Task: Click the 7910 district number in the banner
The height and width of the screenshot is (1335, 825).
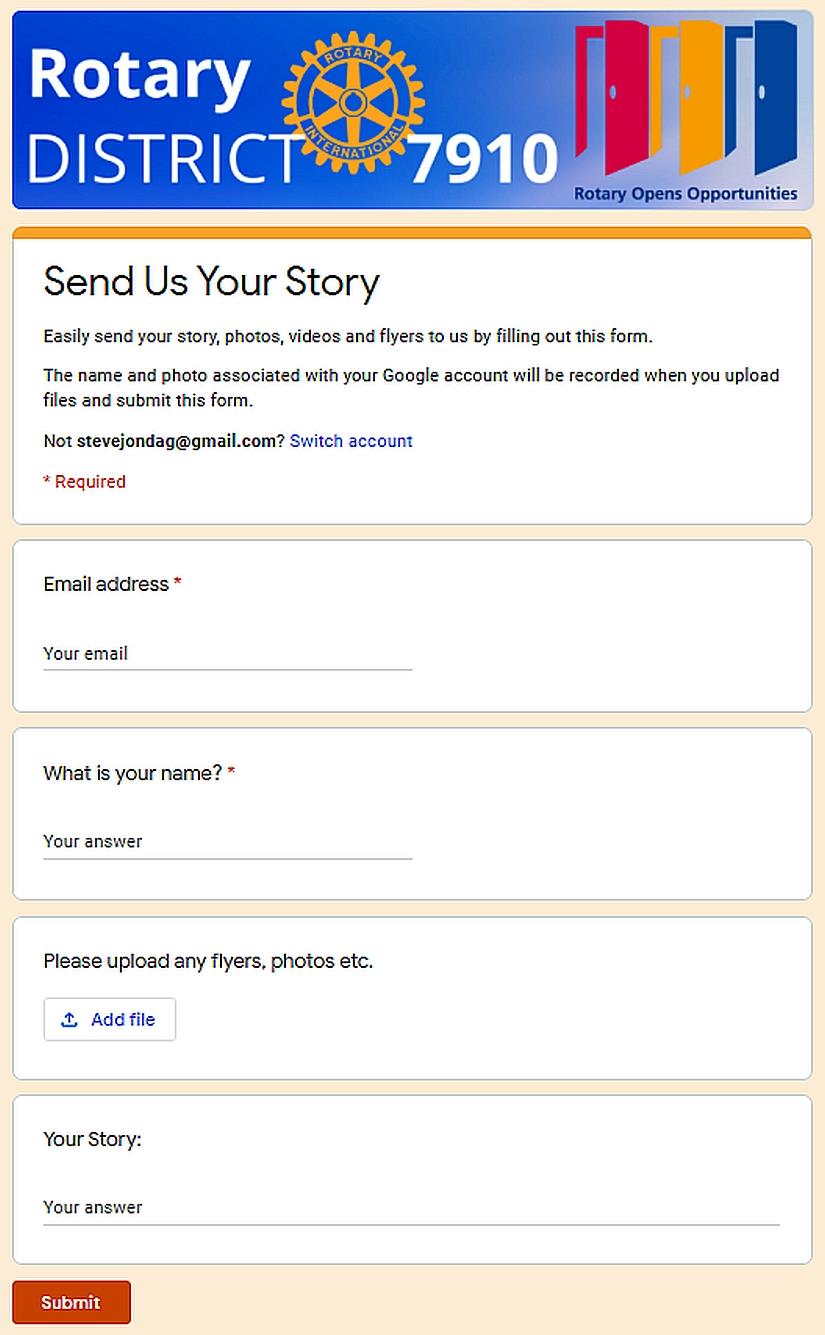Action: (x=483, y=159)
